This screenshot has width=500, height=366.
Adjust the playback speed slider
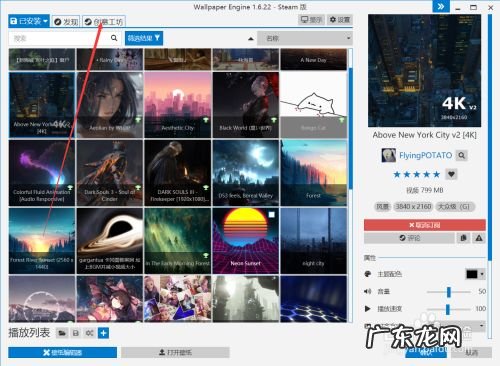449,309
